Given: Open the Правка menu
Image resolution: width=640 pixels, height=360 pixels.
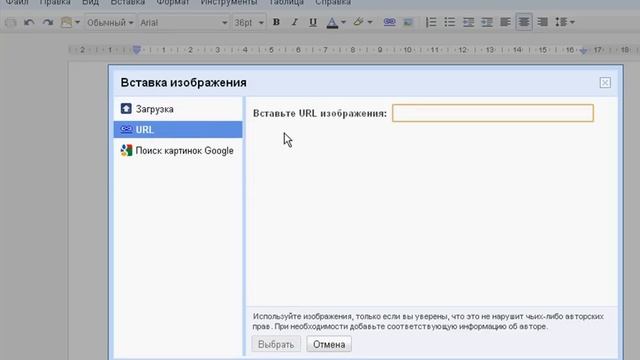Looking at the screenshot, I should point(55,2).
